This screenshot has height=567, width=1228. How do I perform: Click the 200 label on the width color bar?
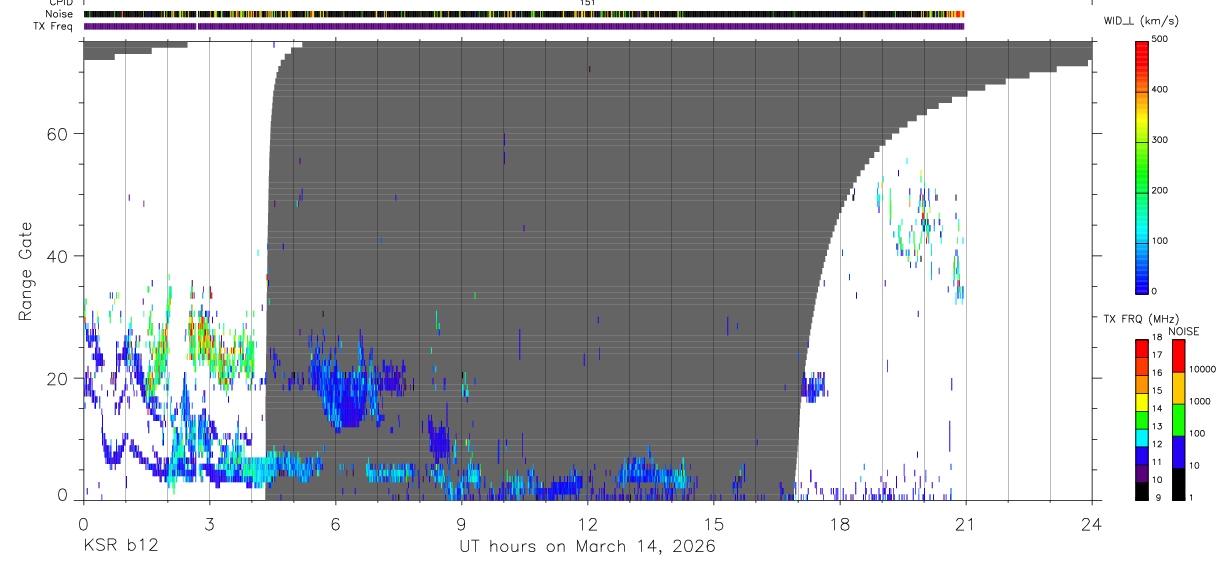[1160, 190]
